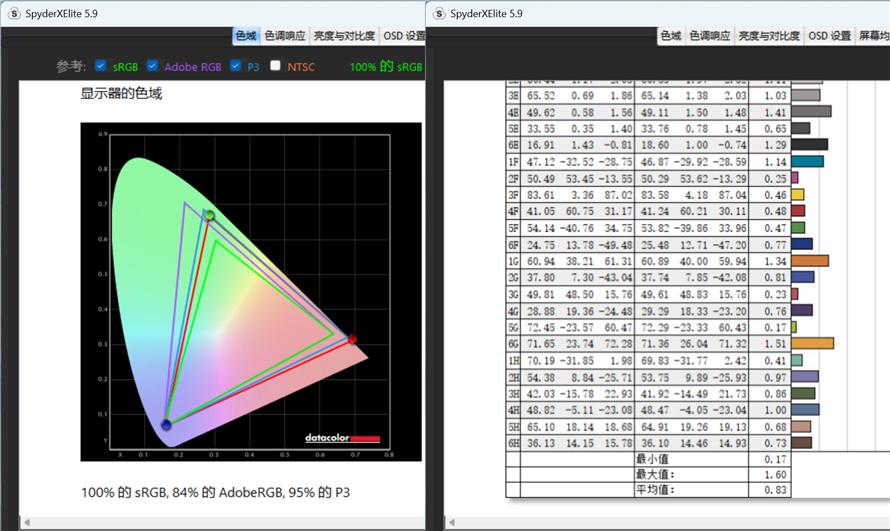Click the delta value '1.51' in row 6G
Viewport: 890px width, 531px height.
[x=775, y=344]
